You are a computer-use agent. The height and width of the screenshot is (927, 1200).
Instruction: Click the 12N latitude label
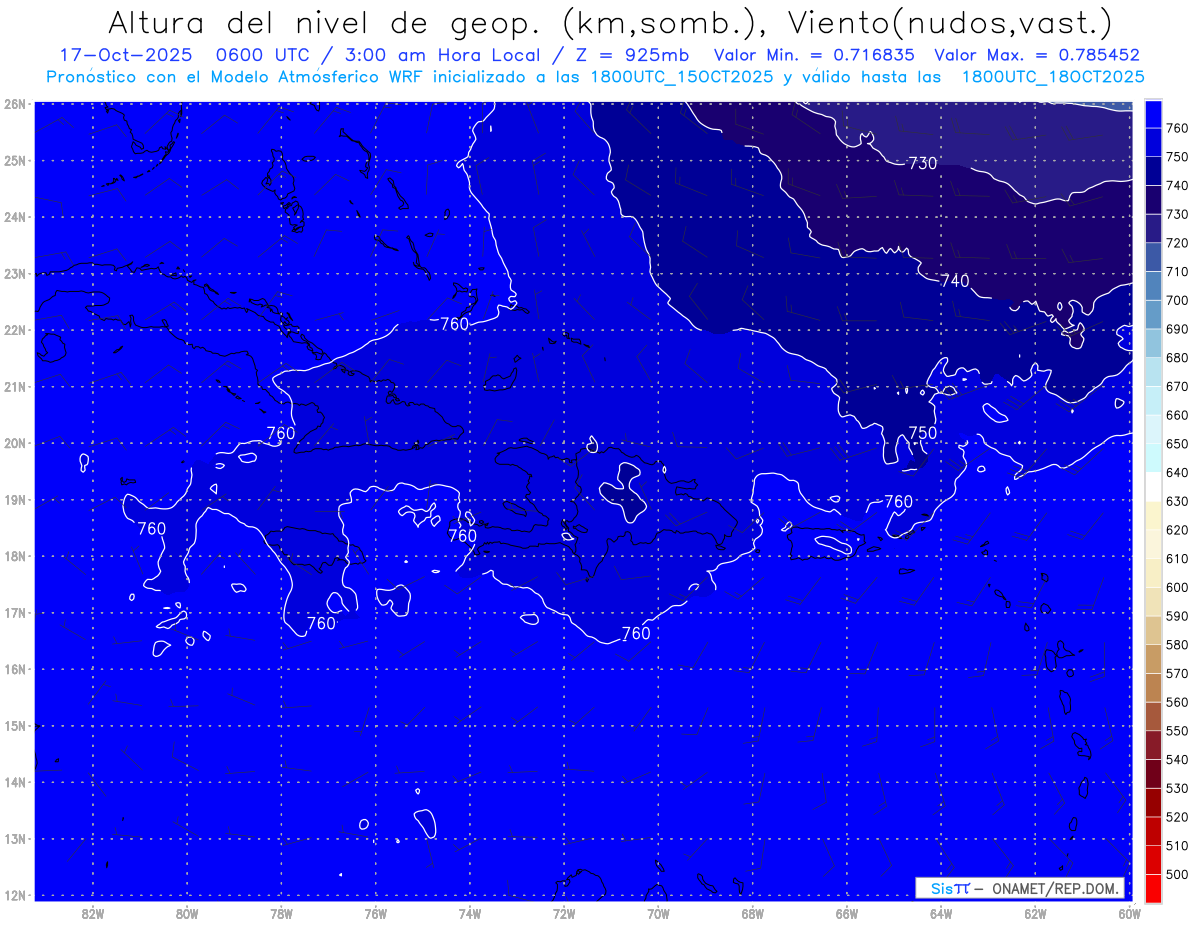(15, 895)
